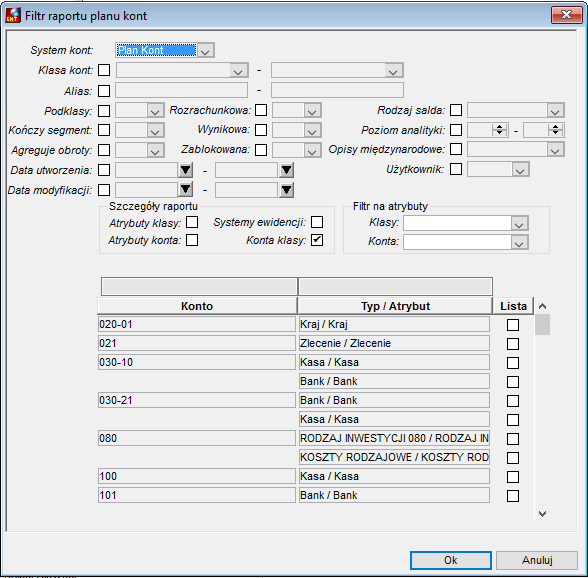Click the Konto column header
Screen dimensions: 588x578
[197, 306]
